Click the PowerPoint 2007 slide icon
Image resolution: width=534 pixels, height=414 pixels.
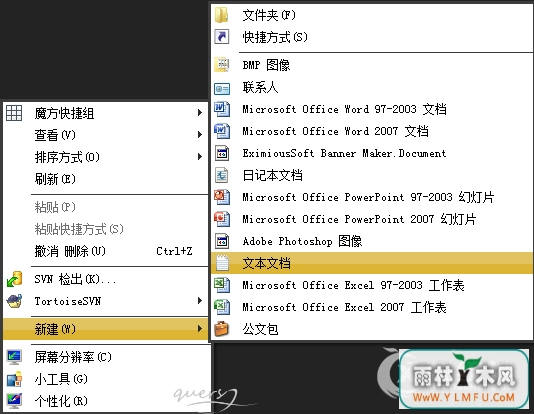(x=222, y=219)
